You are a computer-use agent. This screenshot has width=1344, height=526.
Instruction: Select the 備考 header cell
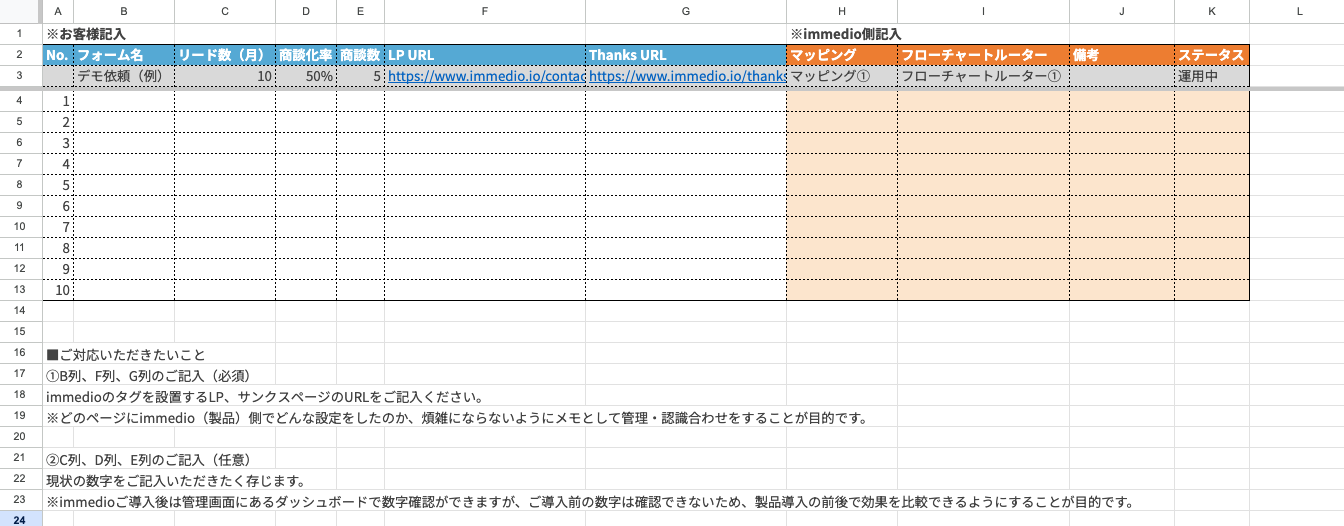(1121, 55)
